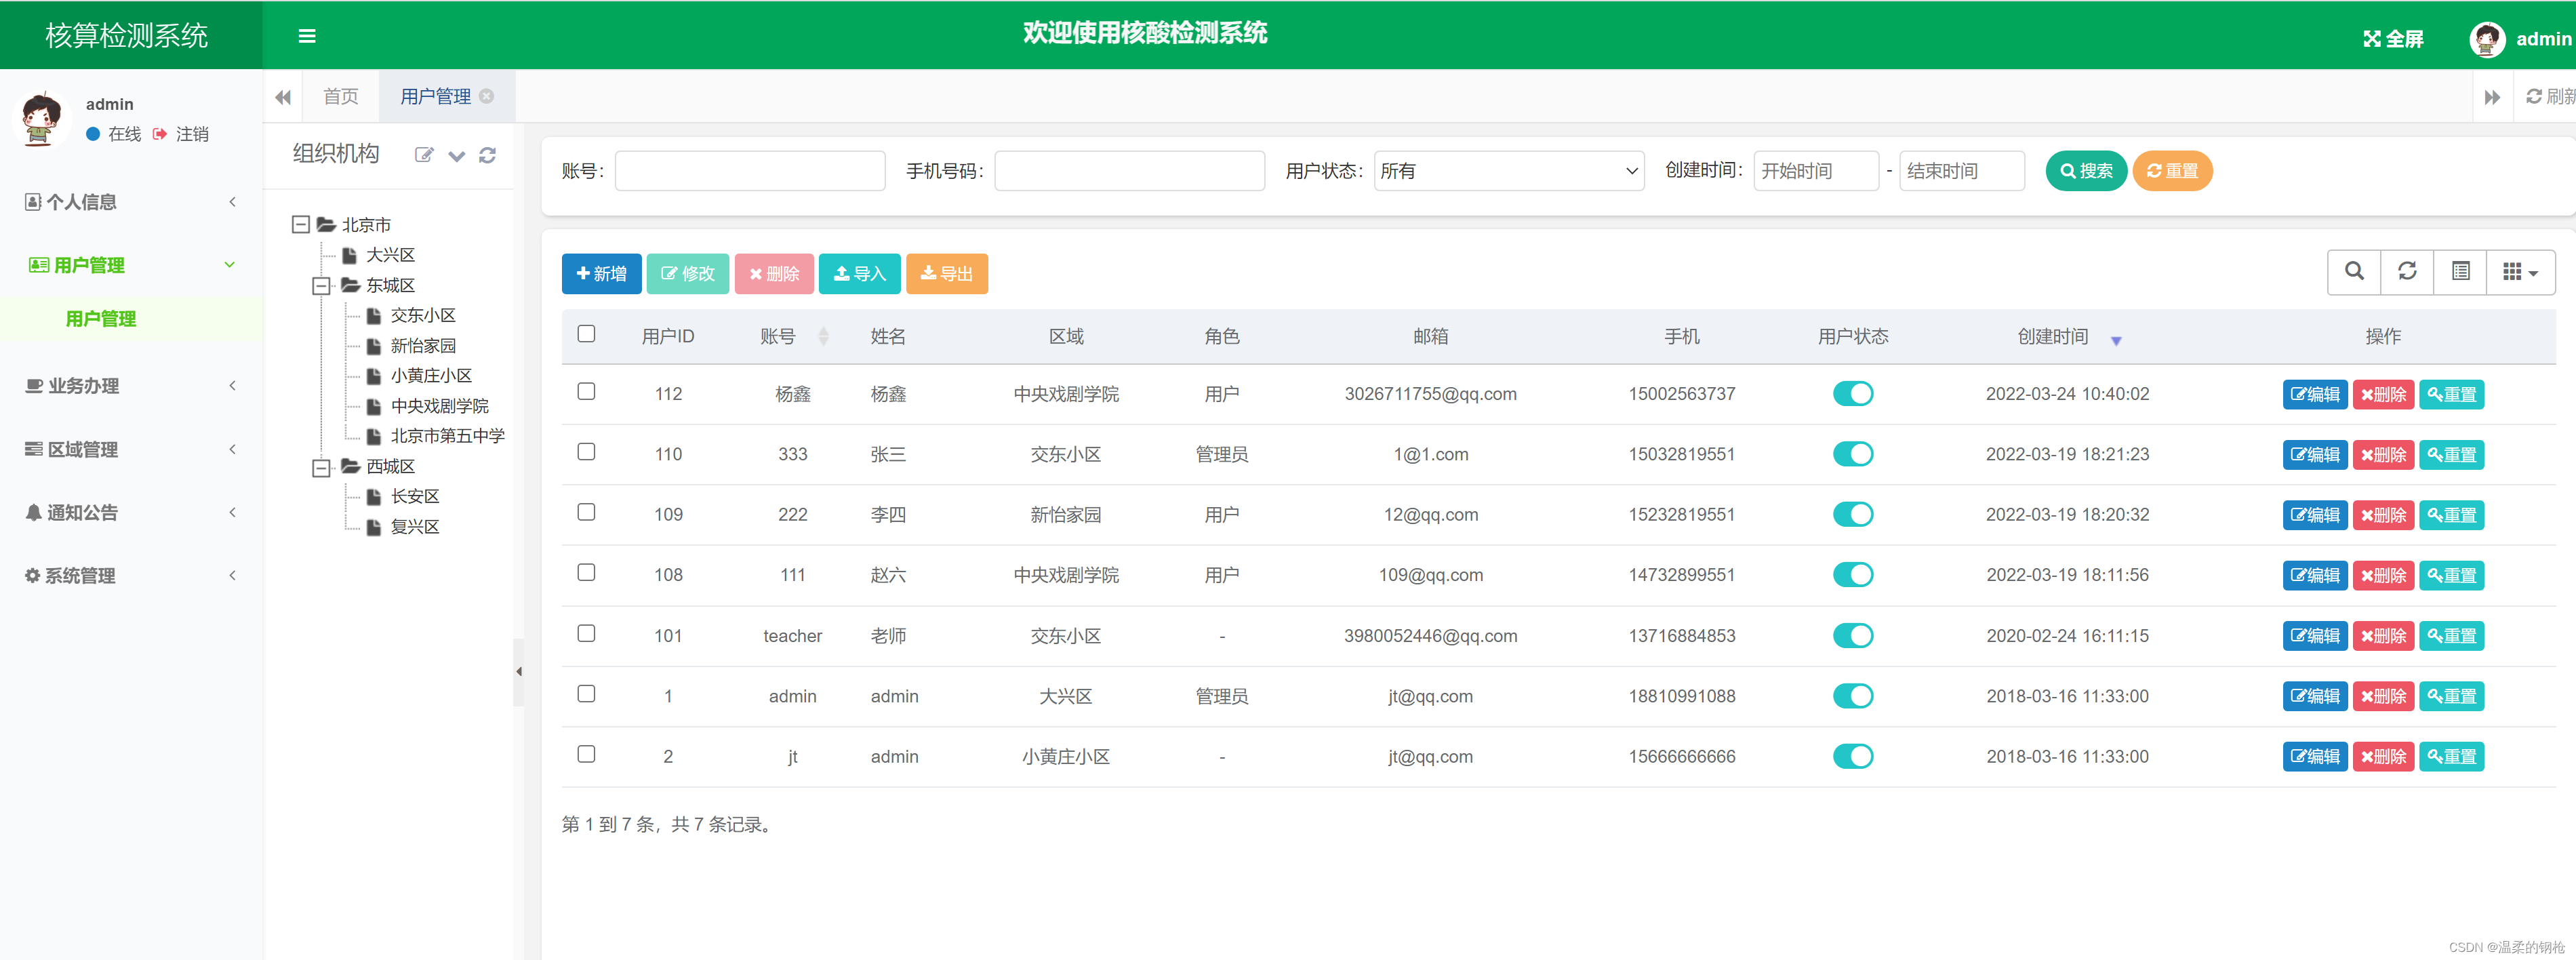This screenshot has height=960, width=2576.
Task: Focus the 账号 input field
Action: [750, 171]
